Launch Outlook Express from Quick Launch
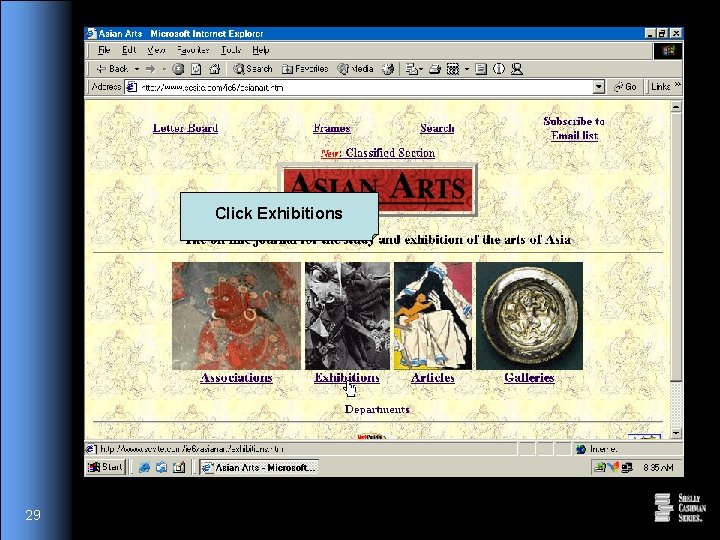Screen dimensions: 720x540 tap(161, 467)
